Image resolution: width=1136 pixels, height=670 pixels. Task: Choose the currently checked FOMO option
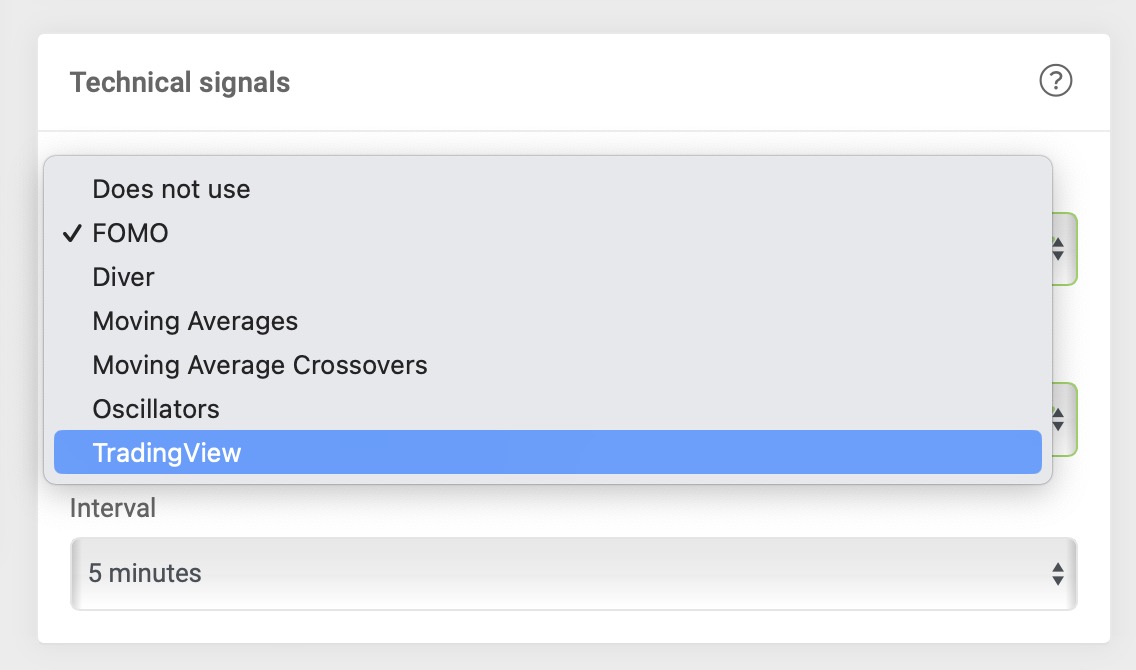click(548, 233)
